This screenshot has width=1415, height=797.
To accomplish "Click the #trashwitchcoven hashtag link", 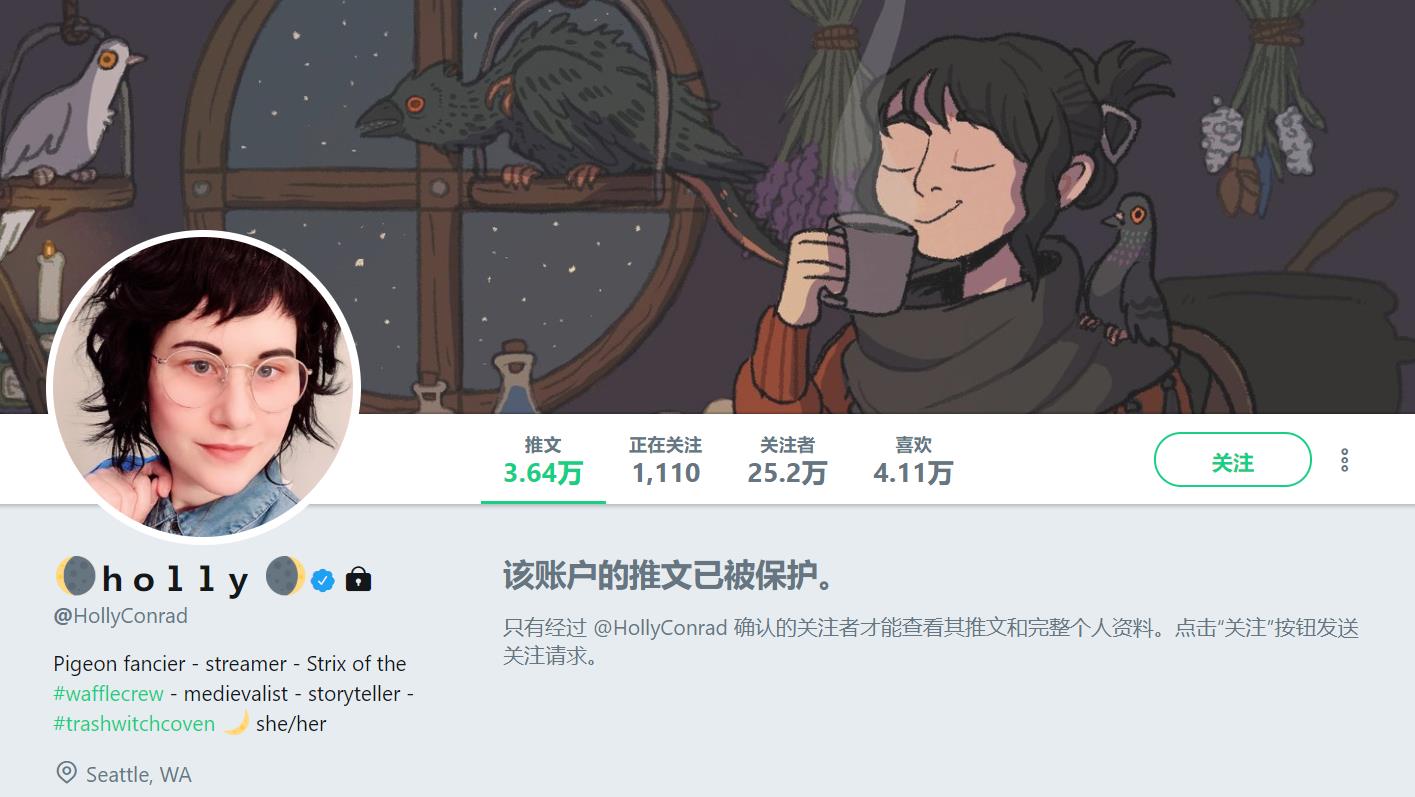I will (134, 723).
